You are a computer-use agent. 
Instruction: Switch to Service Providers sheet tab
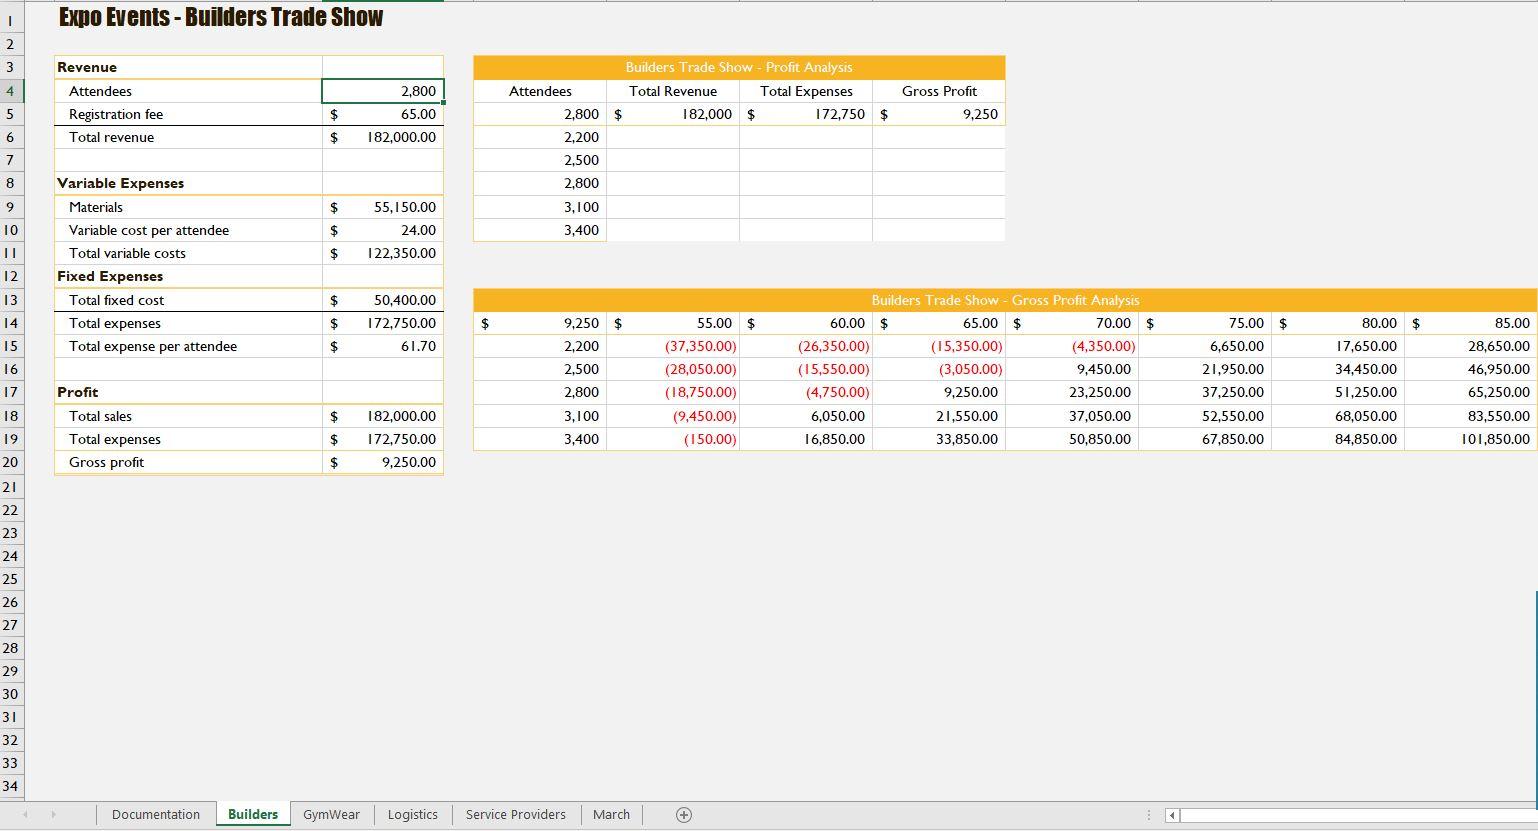(516, 815)
